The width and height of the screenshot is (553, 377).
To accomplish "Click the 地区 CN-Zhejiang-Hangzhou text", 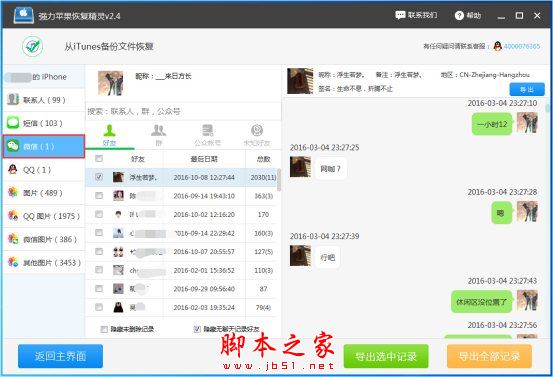I will [x=485, y=75].
